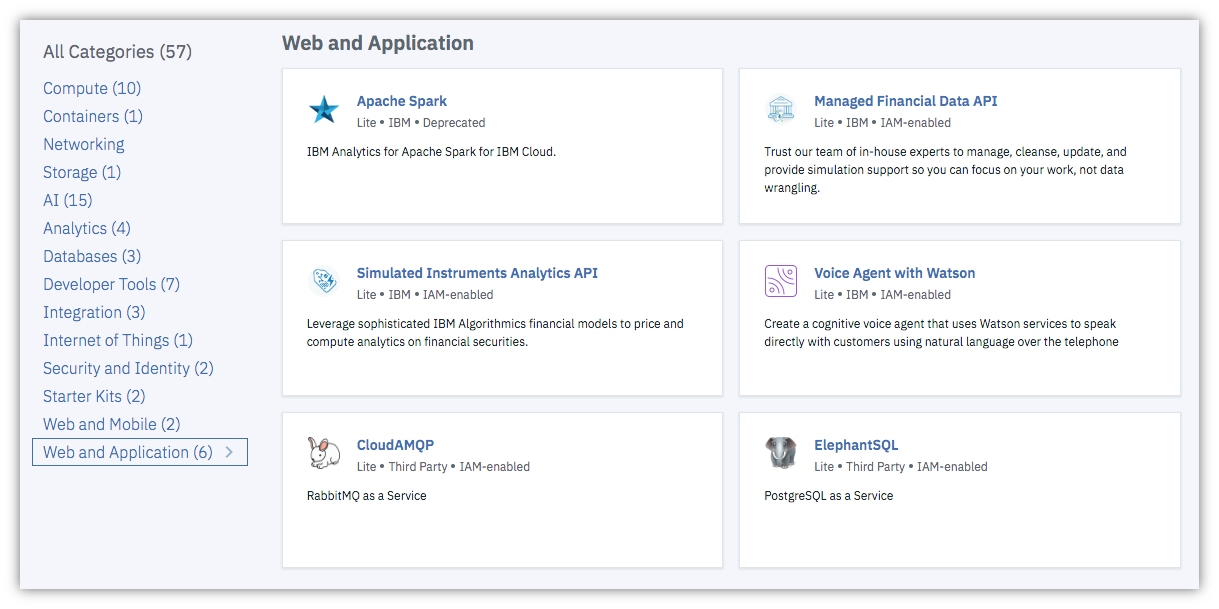The height and width of the screenshot is (609, 1219).
Task: Click the ElephantSQL elephant icon
Action: 781,454
